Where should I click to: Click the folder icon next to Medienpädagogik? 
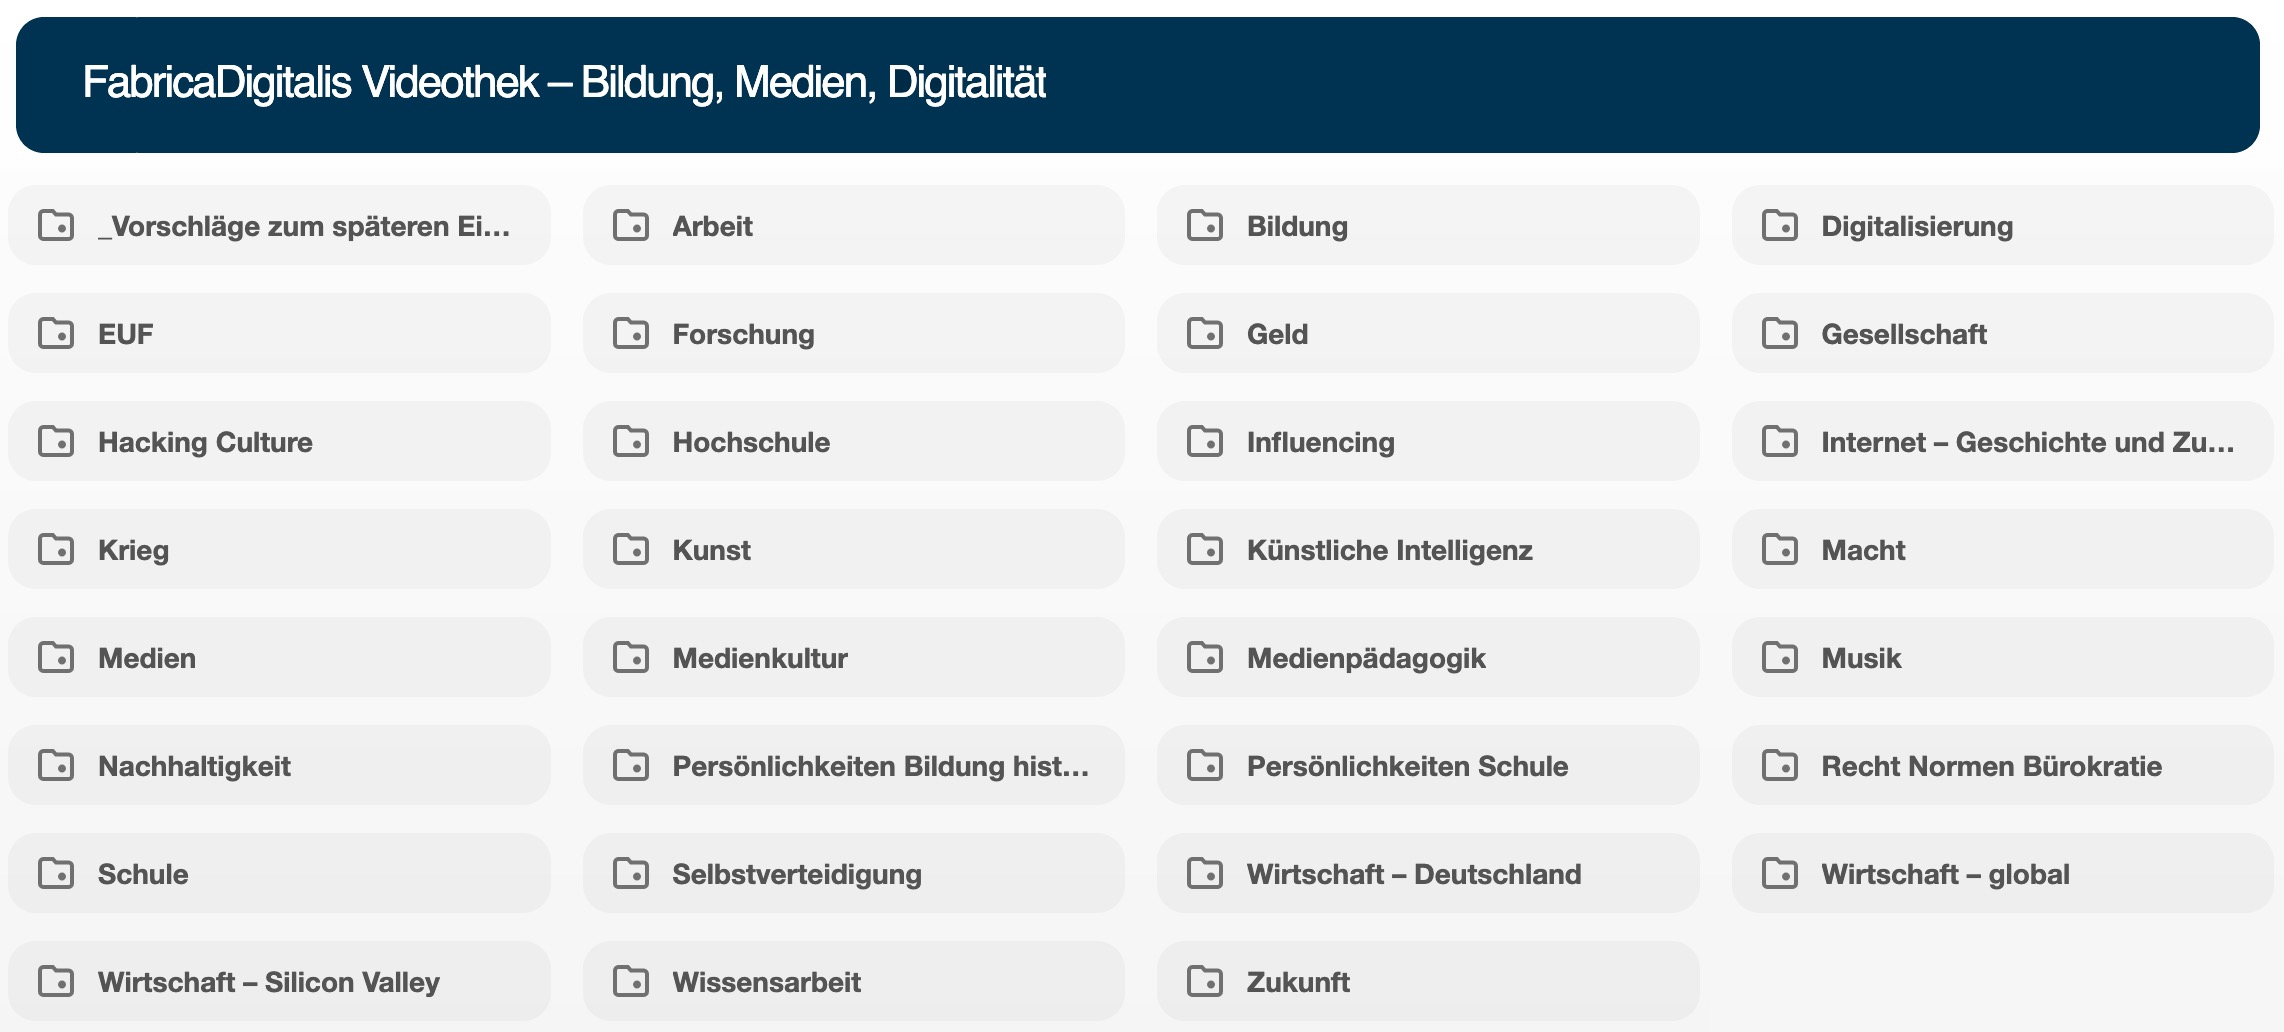[1205, 657]
